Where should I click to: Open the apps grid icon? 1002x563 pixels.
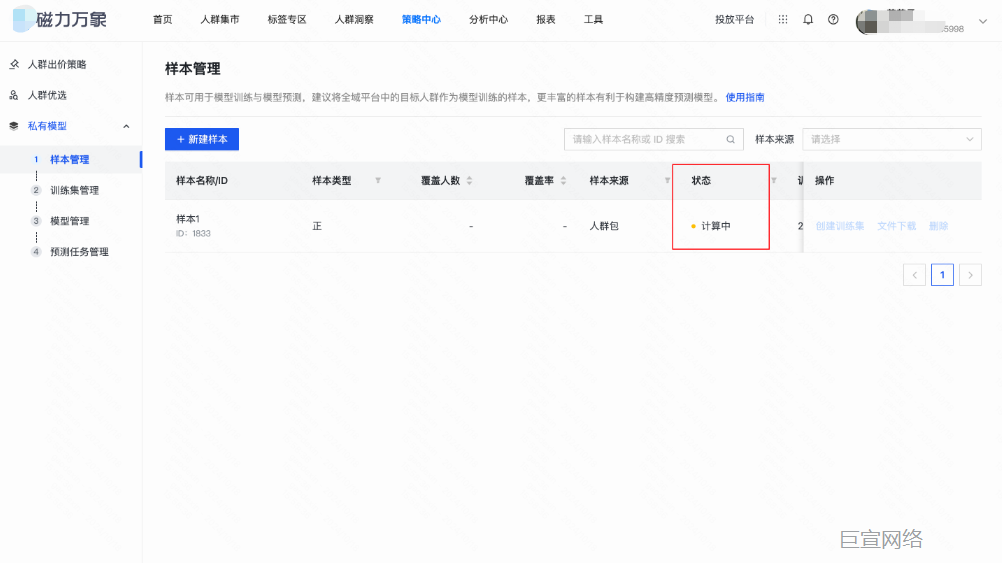pos(783,19)
